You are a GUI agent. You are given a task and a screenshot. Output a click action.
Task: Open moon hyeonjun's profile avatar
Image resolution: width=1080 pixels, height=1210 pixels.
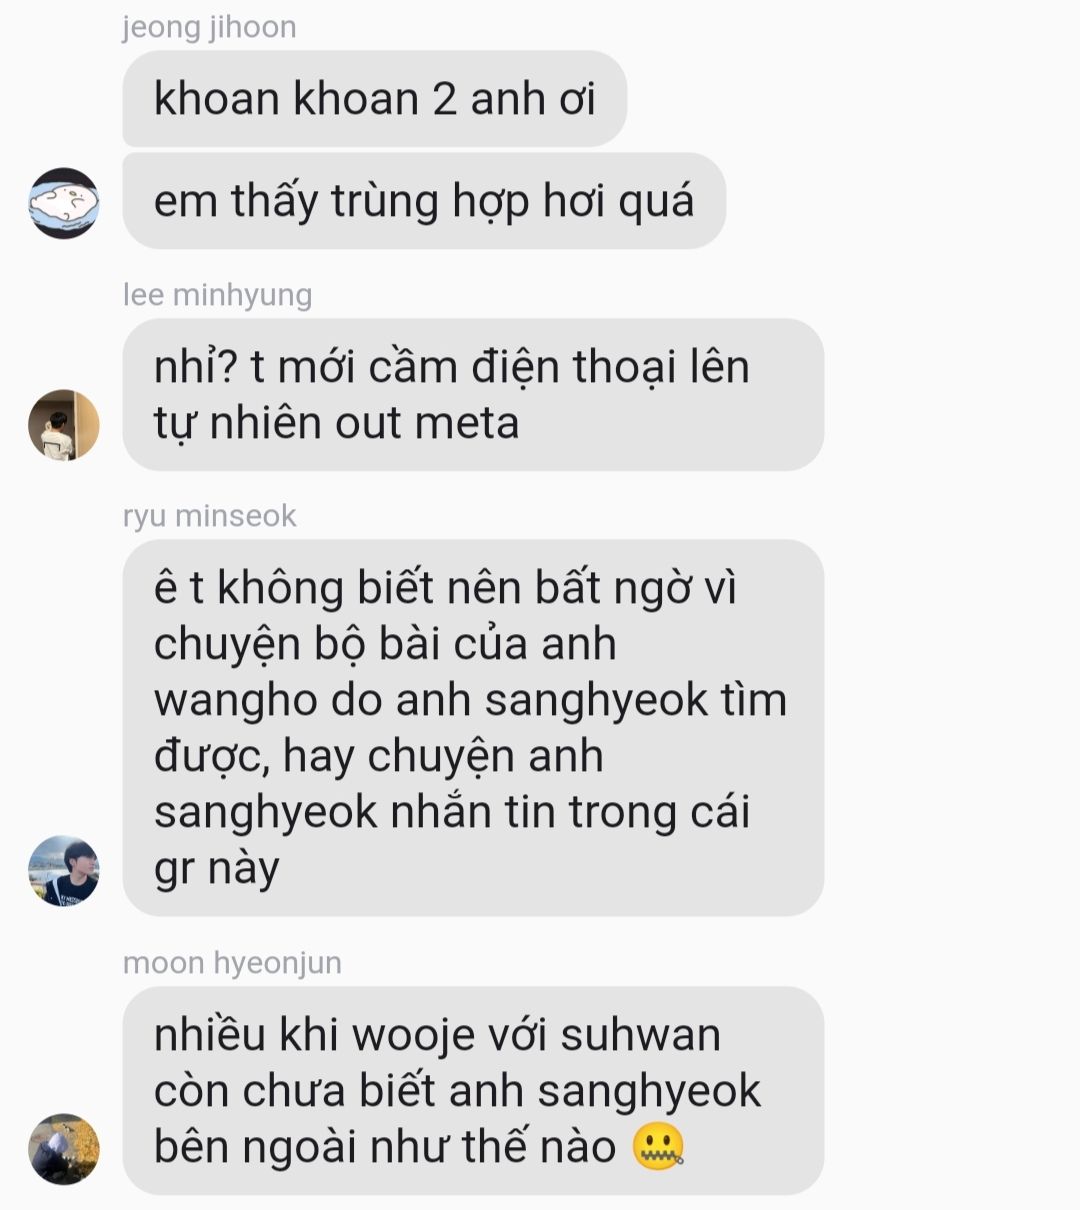click(x=64, y=1149)
